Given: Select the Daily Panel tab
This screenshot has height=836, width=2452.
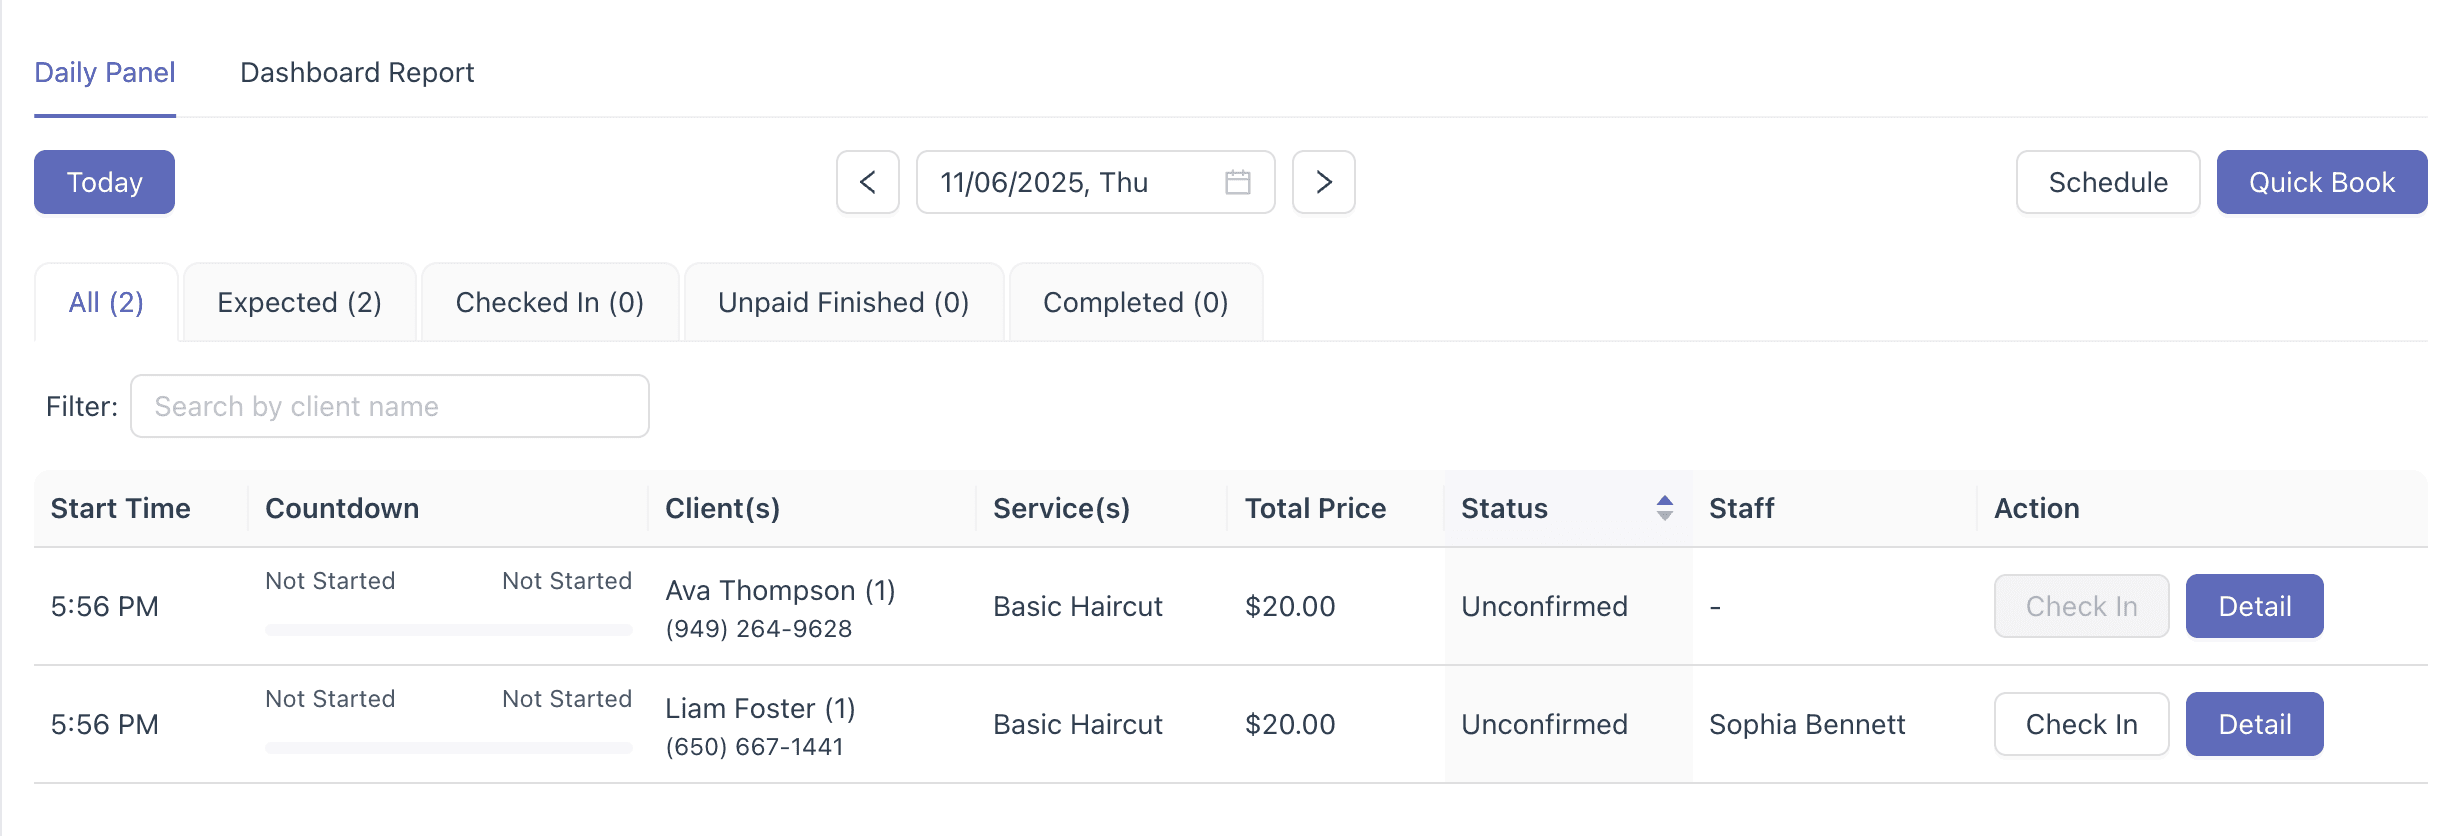Looking at the screenshot, I should 105,72.
